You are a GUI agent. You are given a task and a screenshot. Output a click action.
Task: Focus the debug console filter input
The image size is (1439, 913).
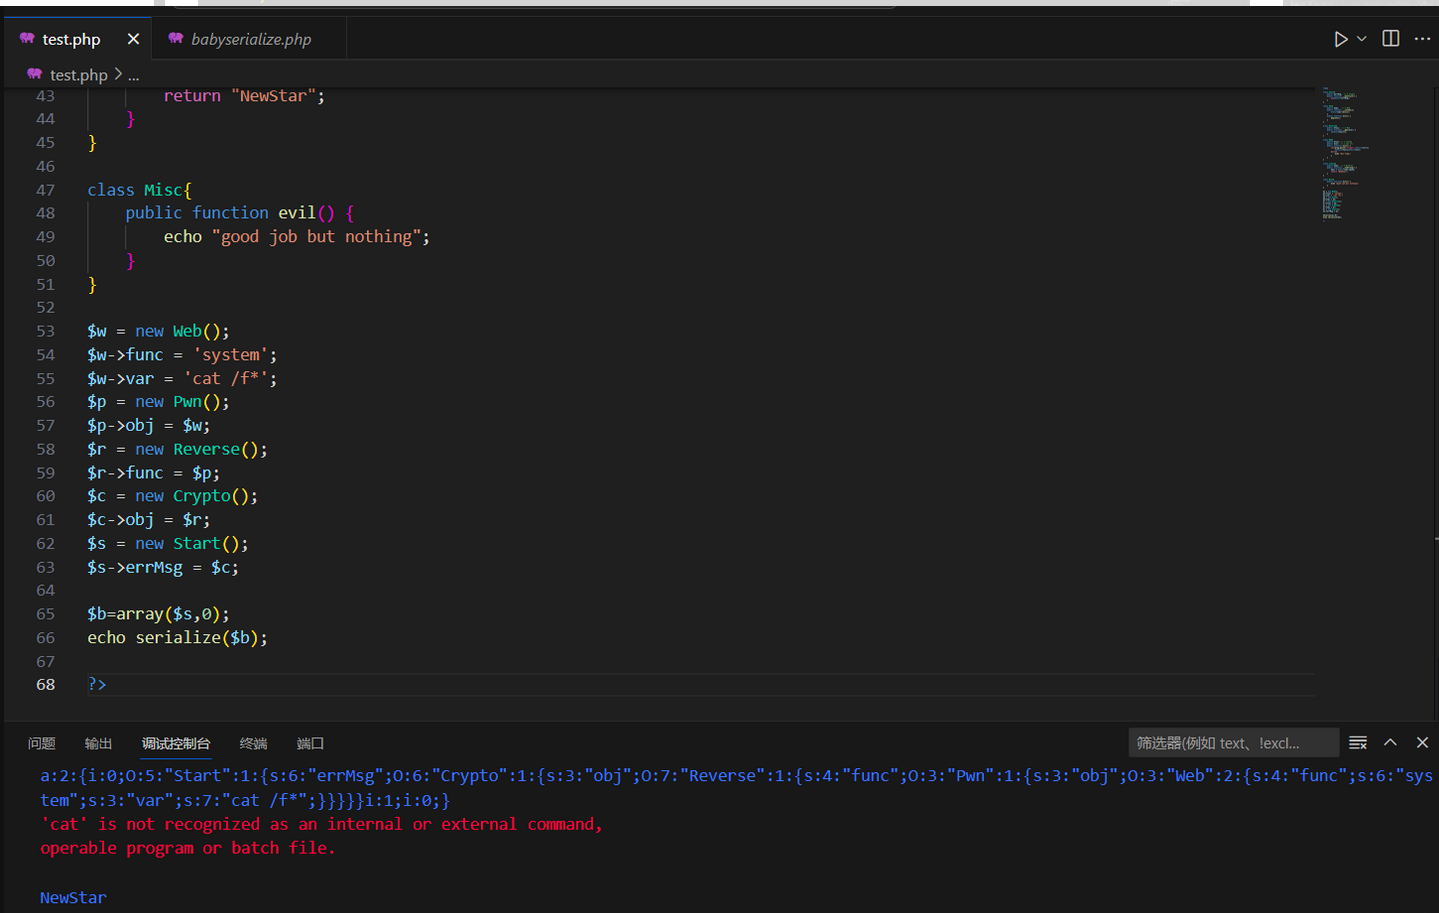(x=1233, y=743)
